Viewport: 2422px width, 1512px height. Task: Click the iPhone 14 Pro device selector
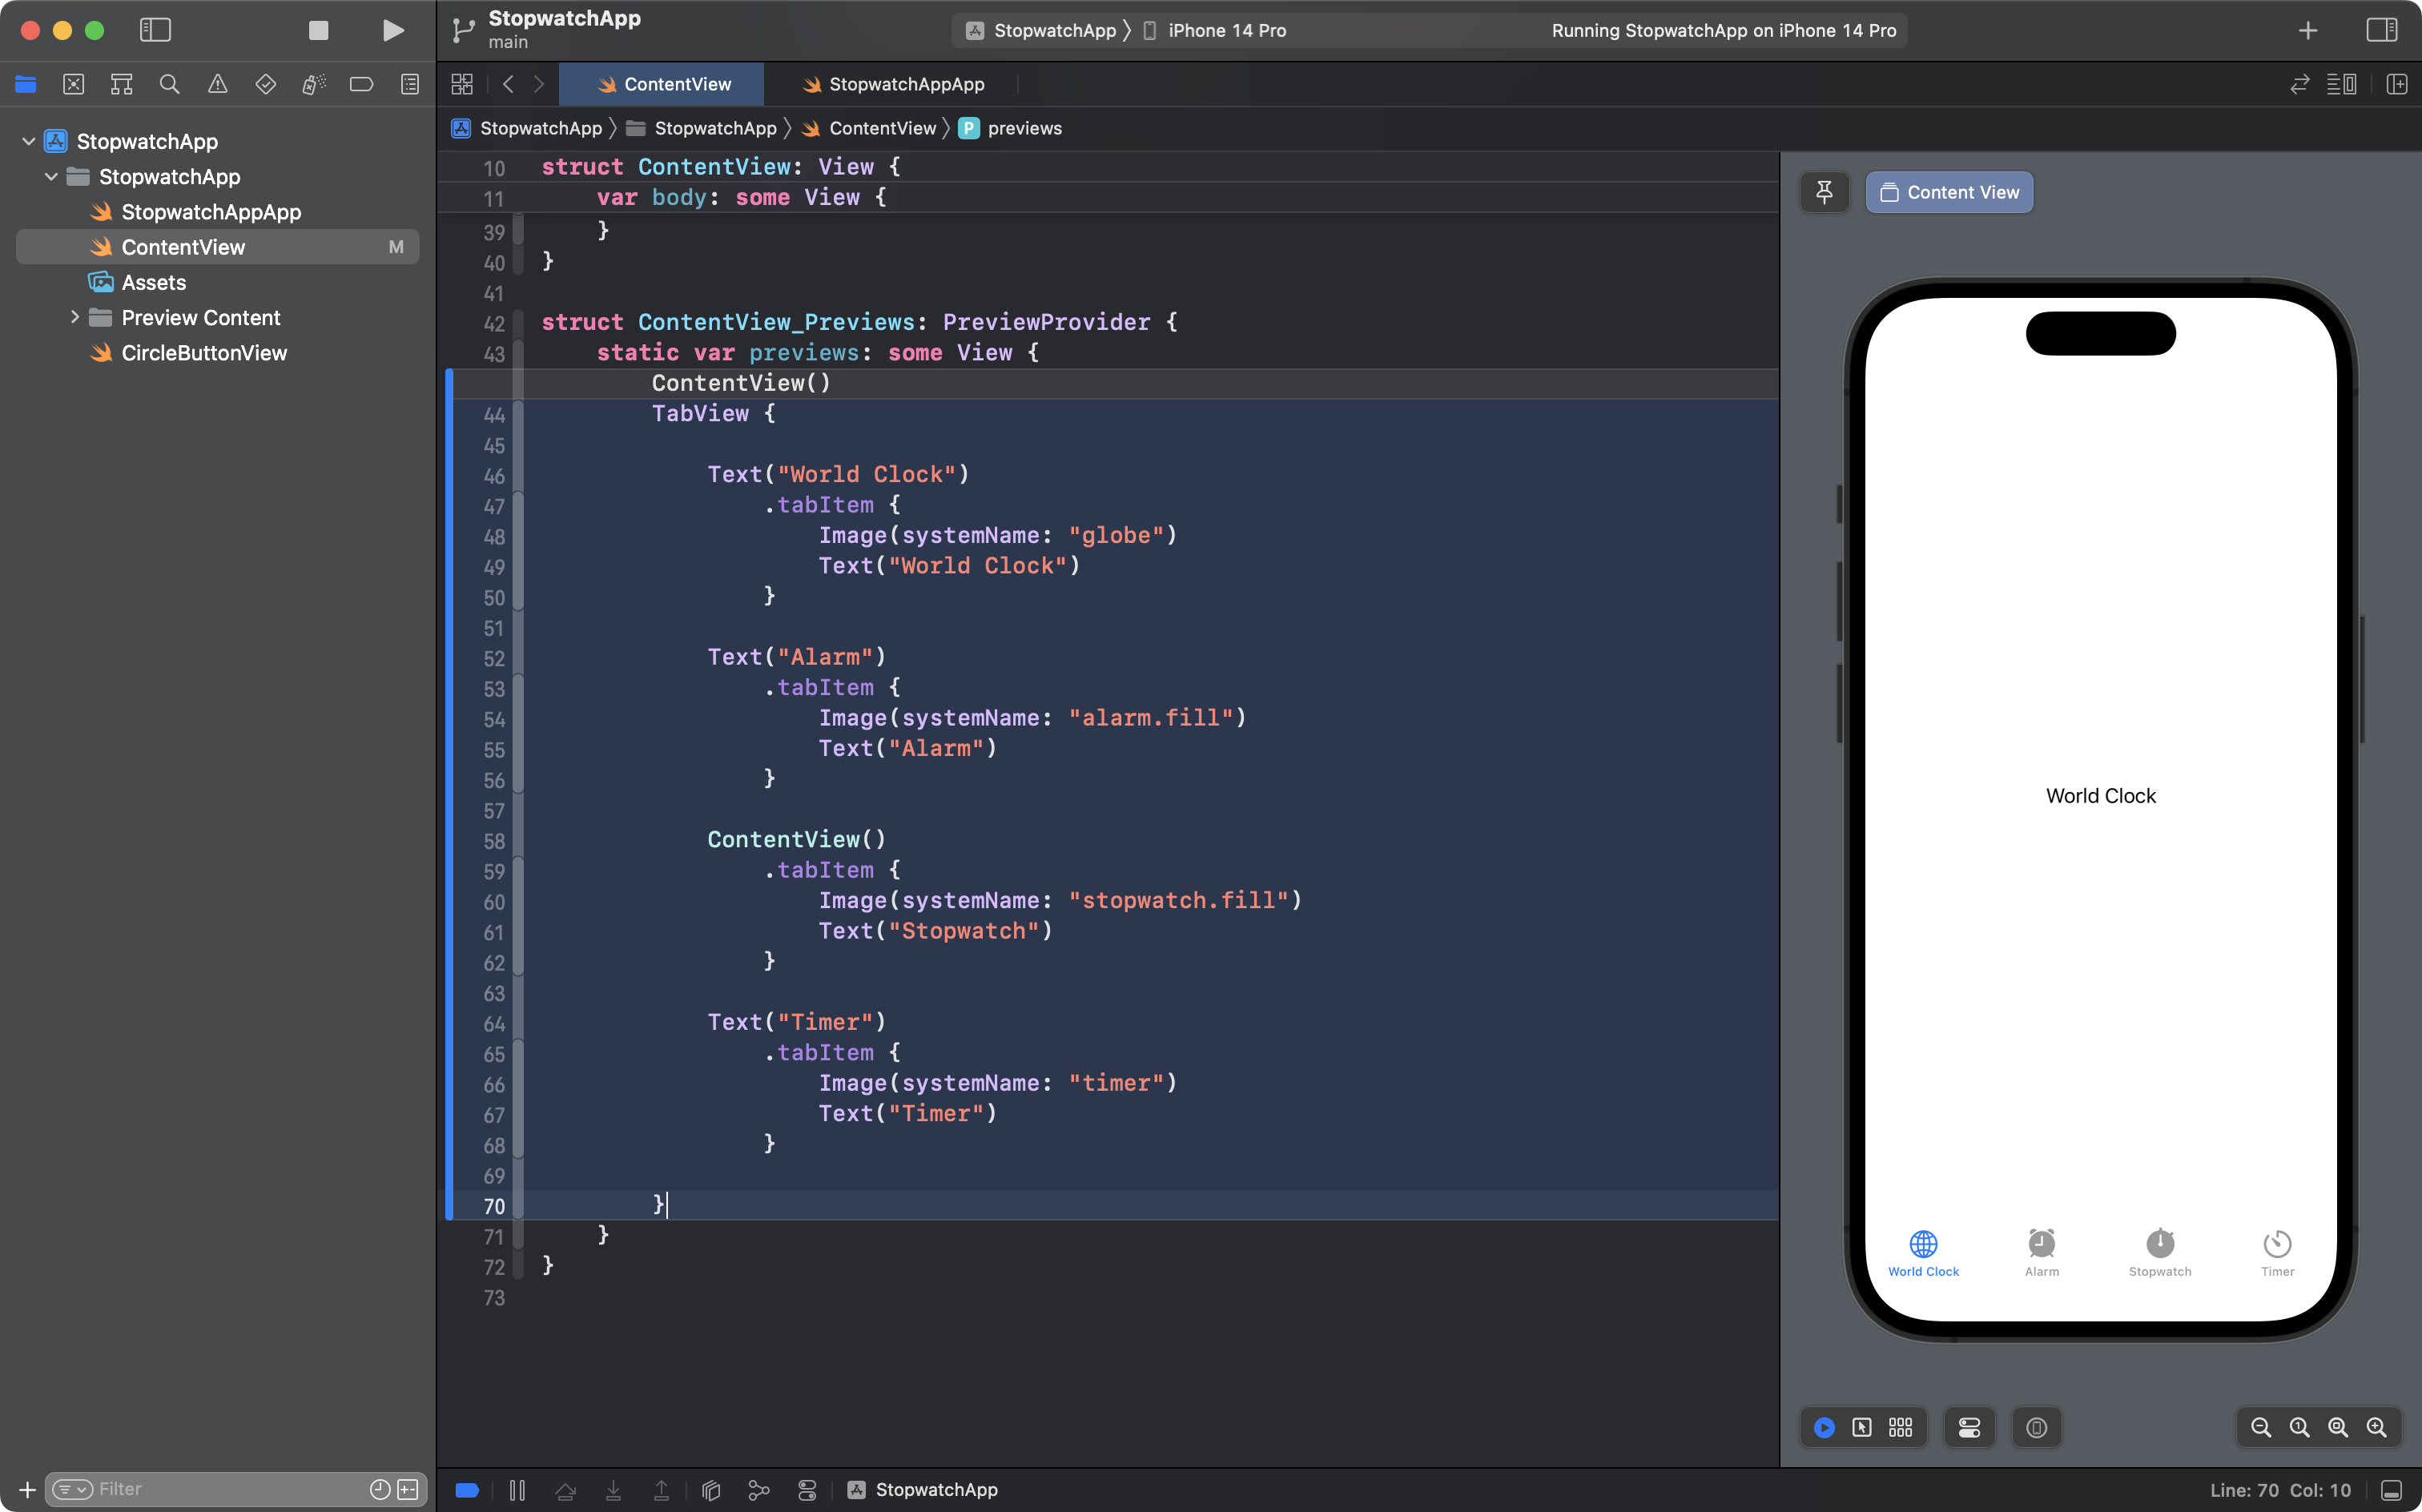click(1219, 30)
